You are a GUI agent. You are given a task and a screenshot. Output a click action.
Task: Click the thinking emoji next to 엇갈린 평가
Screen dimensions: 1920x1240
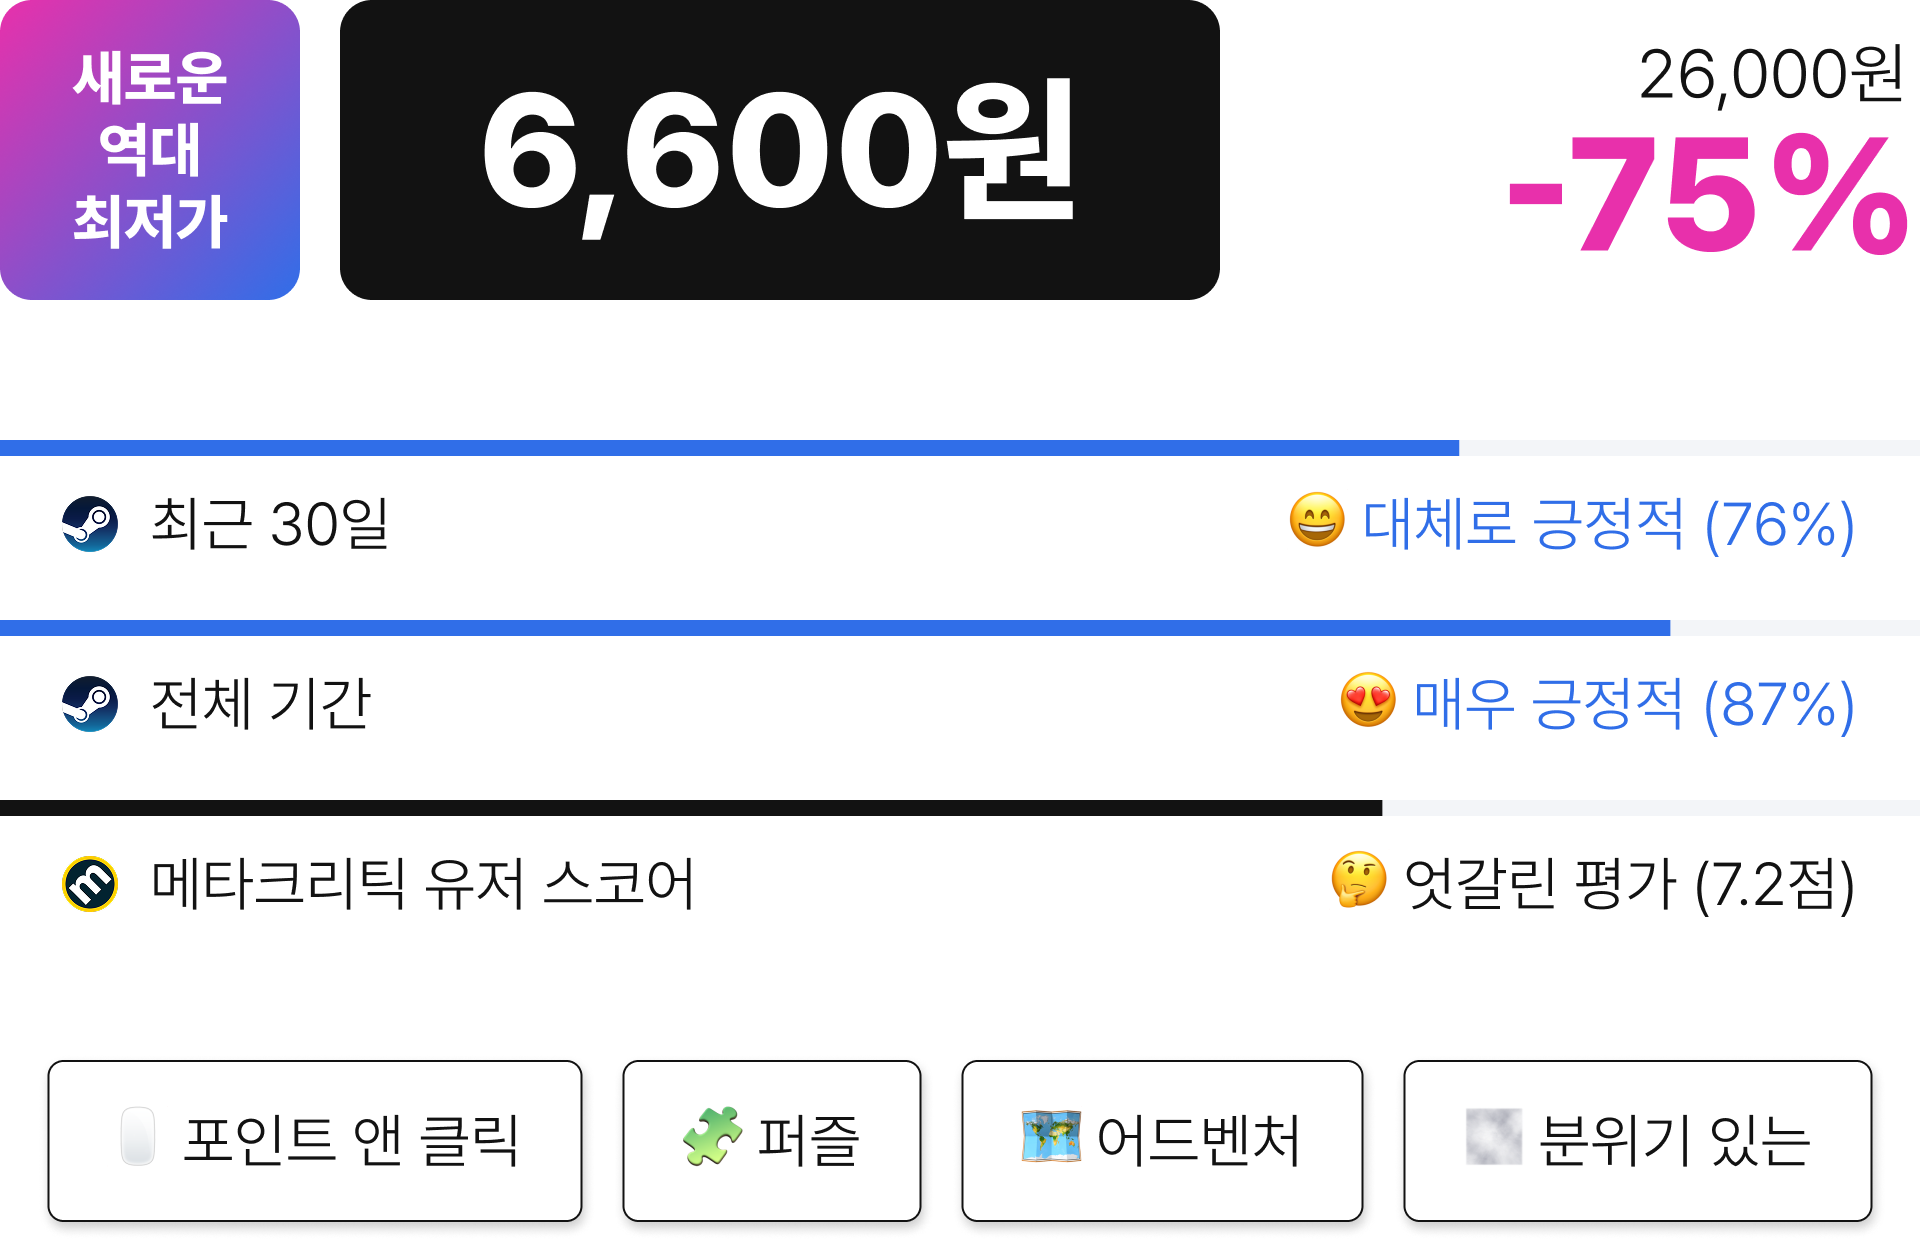[1358, 880]
